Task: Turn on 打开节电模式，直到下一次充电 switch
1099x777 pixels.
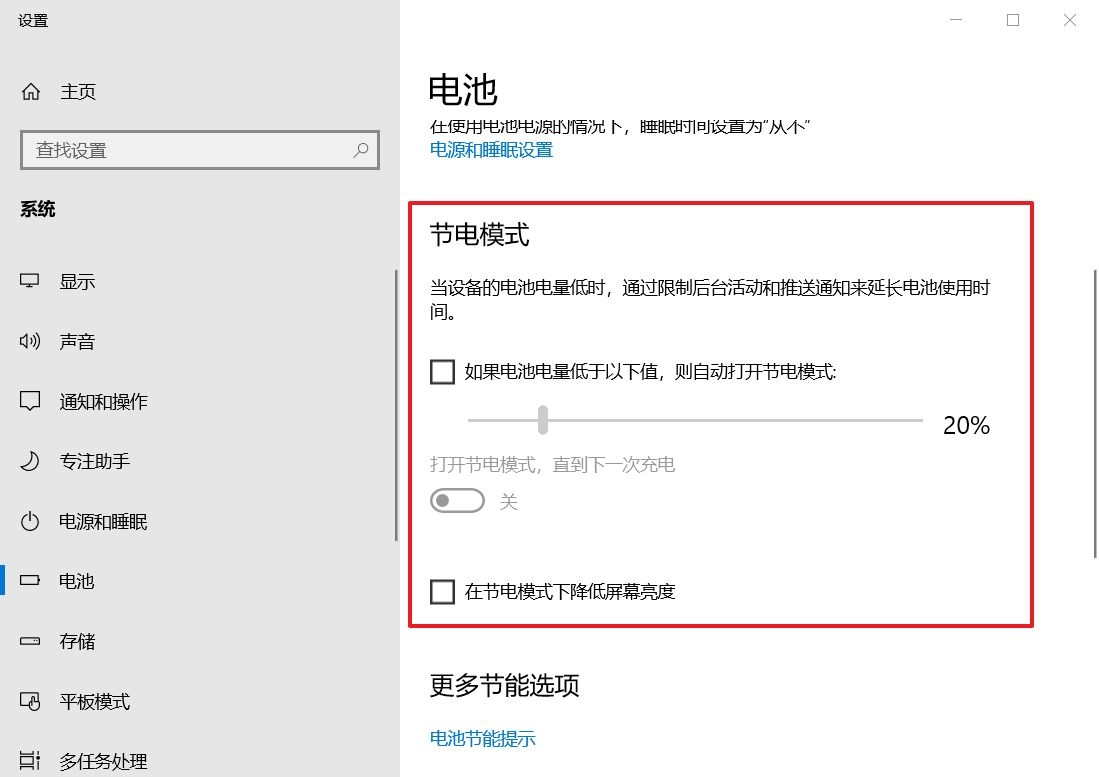Action: click(x=457, y=500)
